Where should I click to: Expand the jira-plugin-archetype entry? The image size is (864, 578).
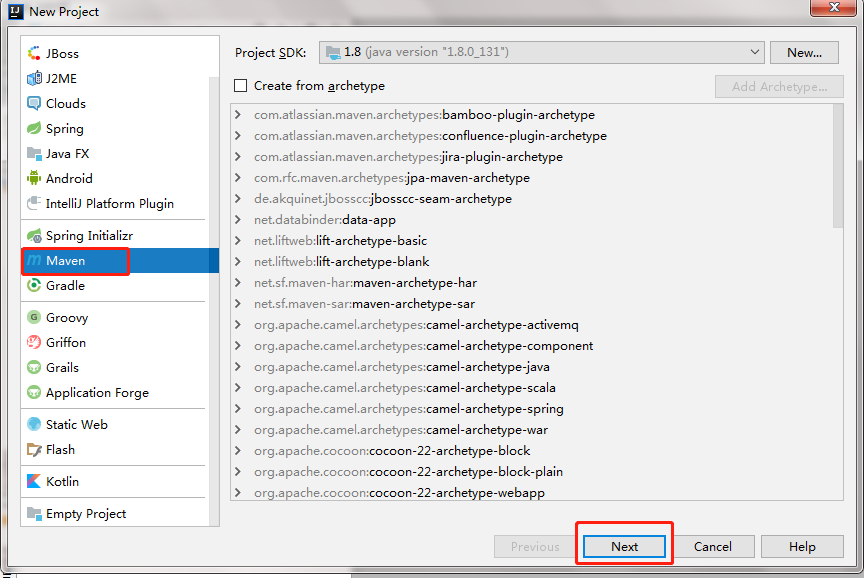click(x=238, y=156)
